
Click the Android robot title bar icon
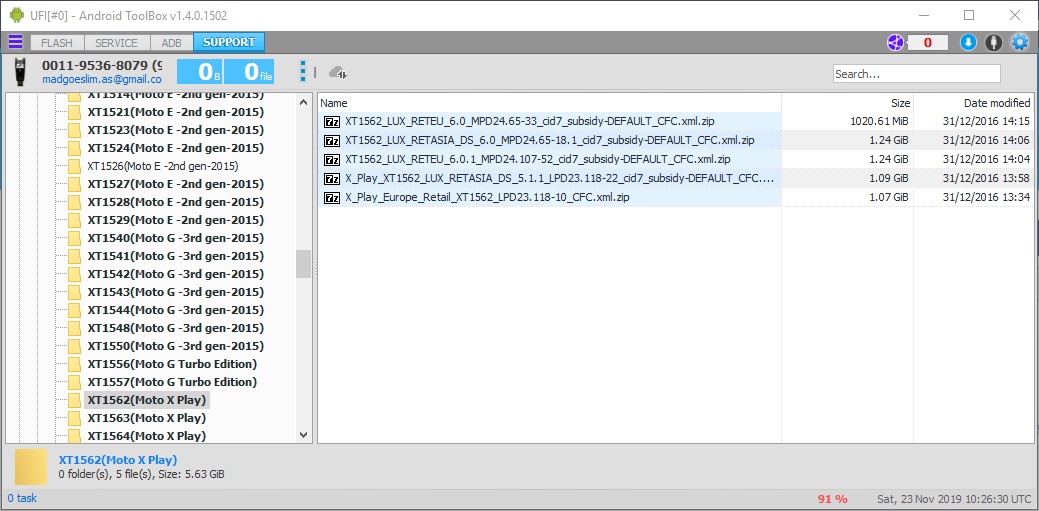[16, 15]
